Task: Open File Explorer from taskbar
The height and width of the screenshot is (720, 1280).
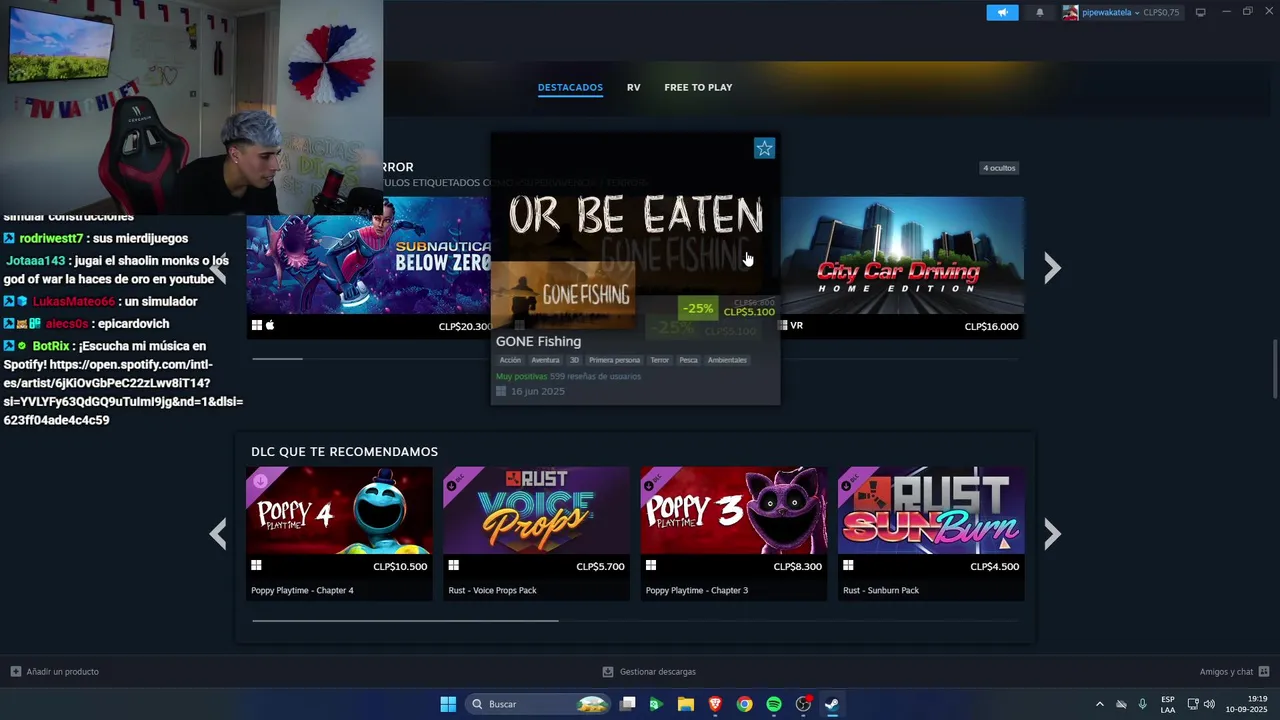Action: point(685,704)
